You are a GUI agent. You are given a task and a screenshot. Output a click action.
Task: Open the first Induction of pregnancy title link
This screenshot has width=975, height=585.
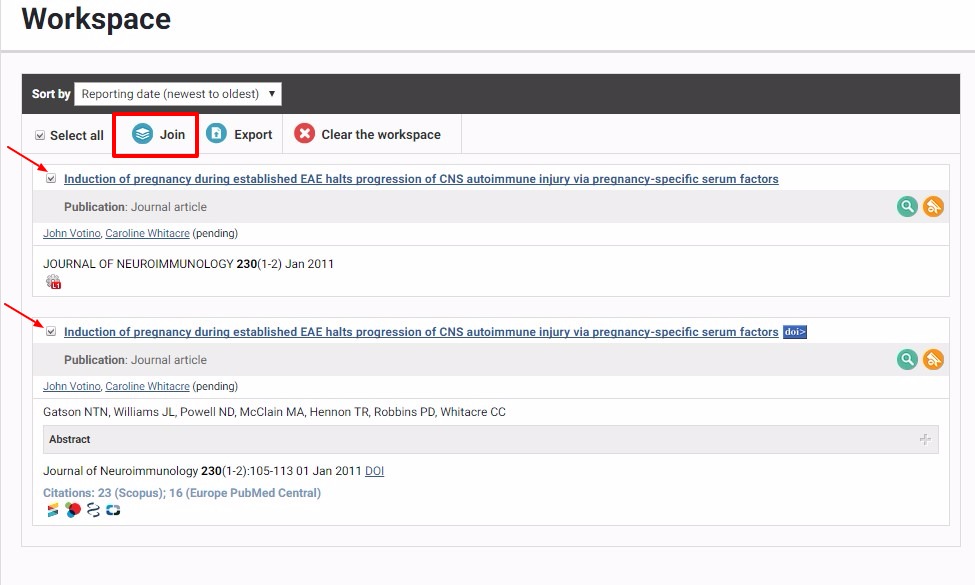[x=421, y=179]
